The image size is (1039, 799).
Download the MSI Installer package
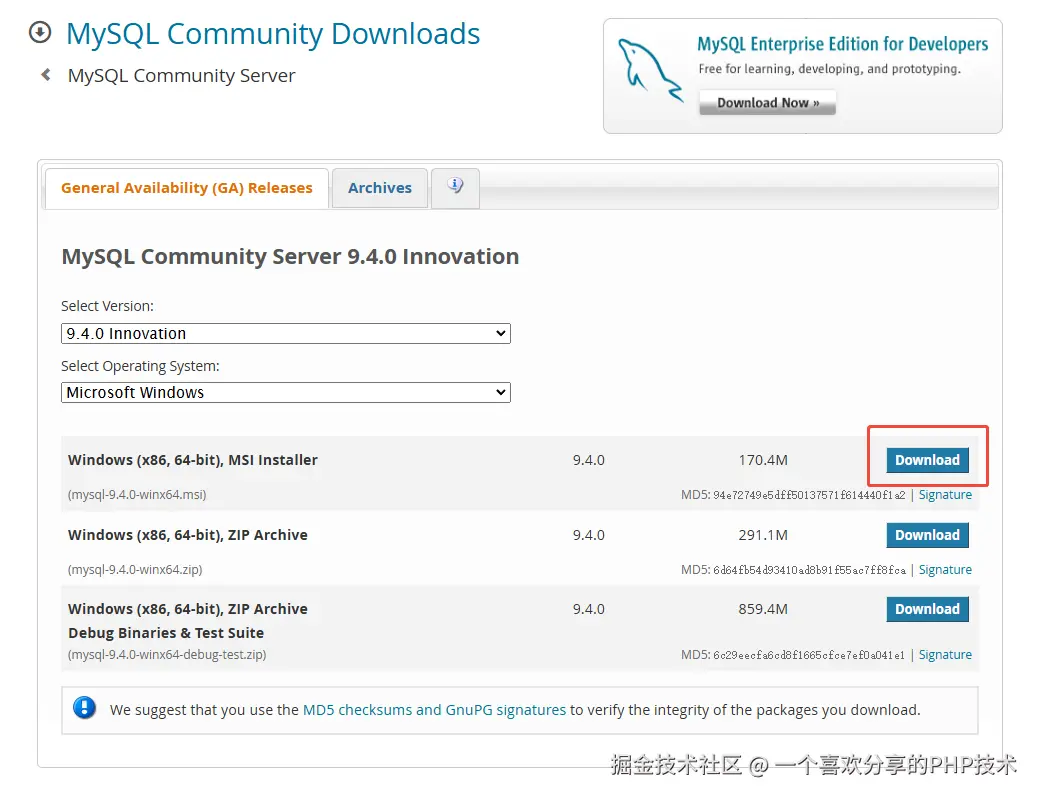tap(927, 460)
